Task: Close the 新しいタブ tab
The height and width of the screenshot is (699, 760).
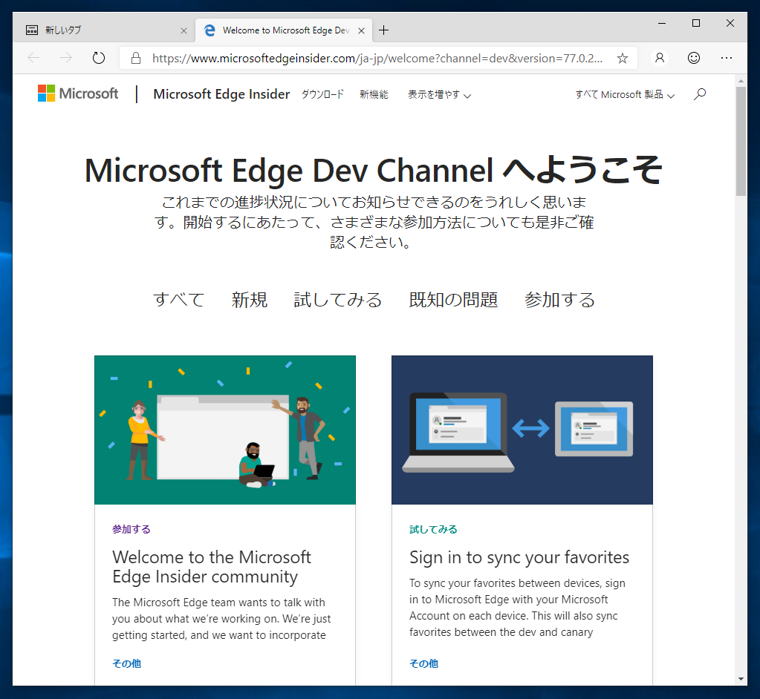Action: pos(184,31)
